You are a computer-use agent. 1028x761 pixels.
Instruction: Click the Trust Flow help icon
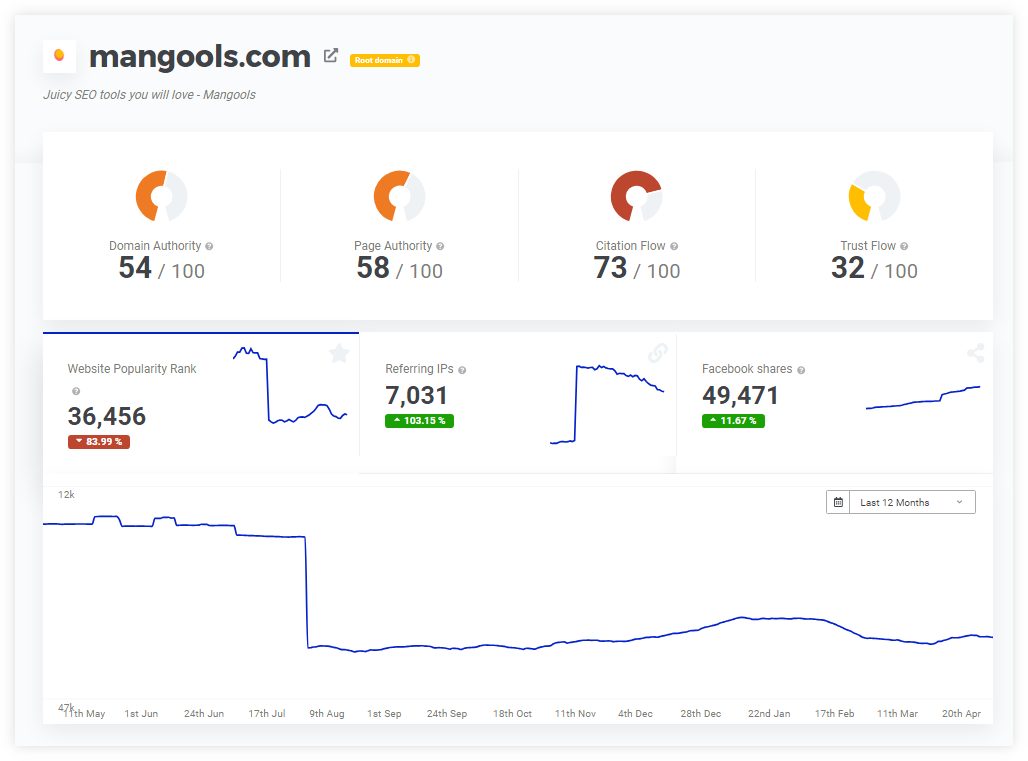904,246
